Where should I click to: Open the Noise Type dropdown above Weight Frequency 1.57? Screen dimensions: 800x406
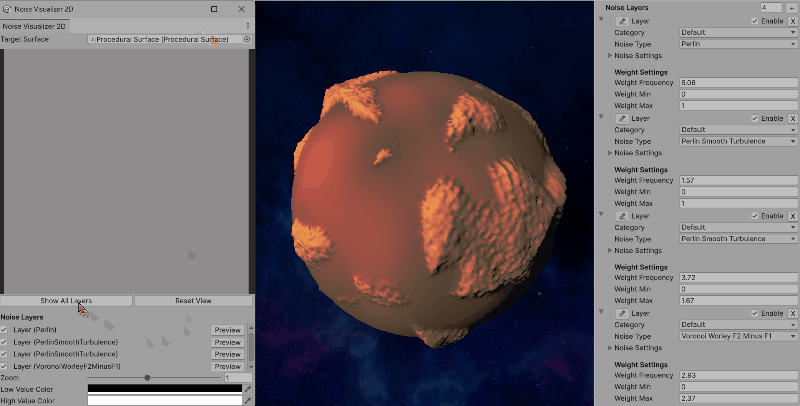coord(738,141)
